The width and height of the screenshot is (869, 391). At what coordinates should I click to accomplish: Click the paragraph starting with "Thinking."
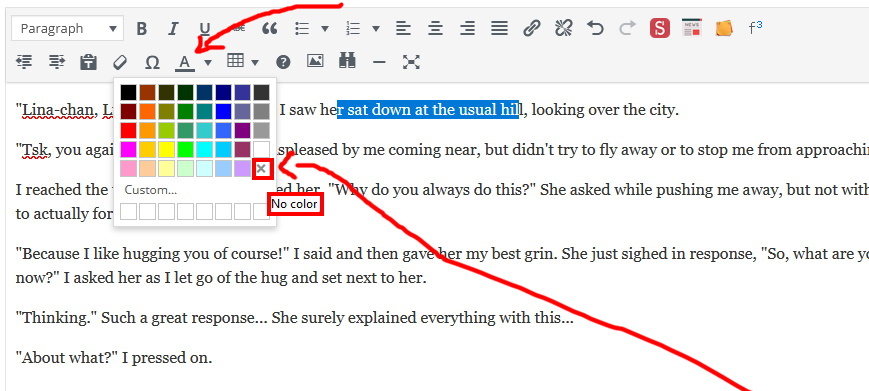(294, 318)
